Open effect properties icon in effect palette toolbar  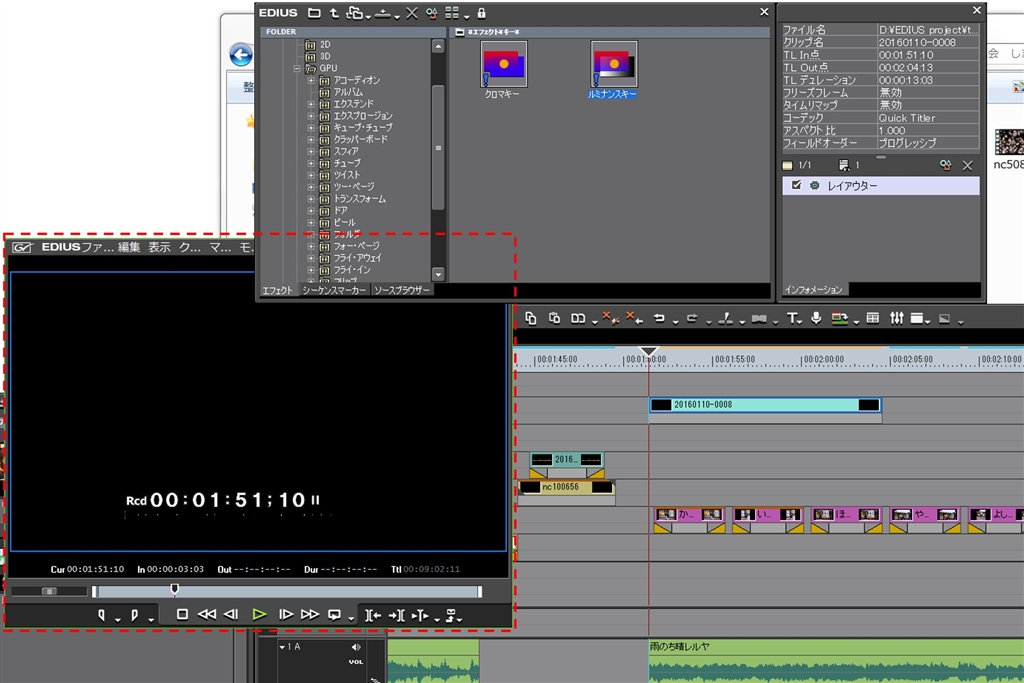tap(431, 13)
